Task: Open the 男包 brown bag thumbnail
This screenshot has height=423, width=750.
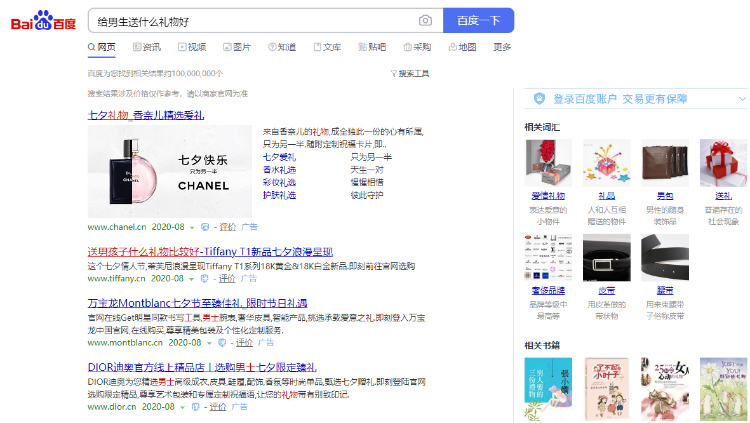Action: pyautogui.click(x=665, y=163)
